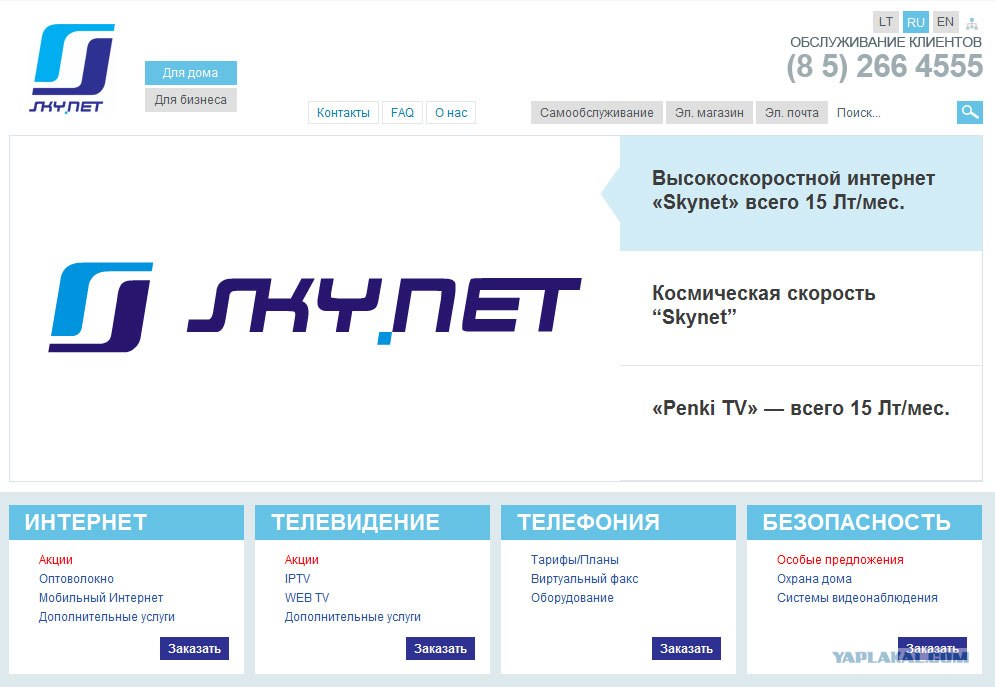
Task: Open Акции under ТЕЛЕВИДЕНИЕ
Action: pos(301,559)
